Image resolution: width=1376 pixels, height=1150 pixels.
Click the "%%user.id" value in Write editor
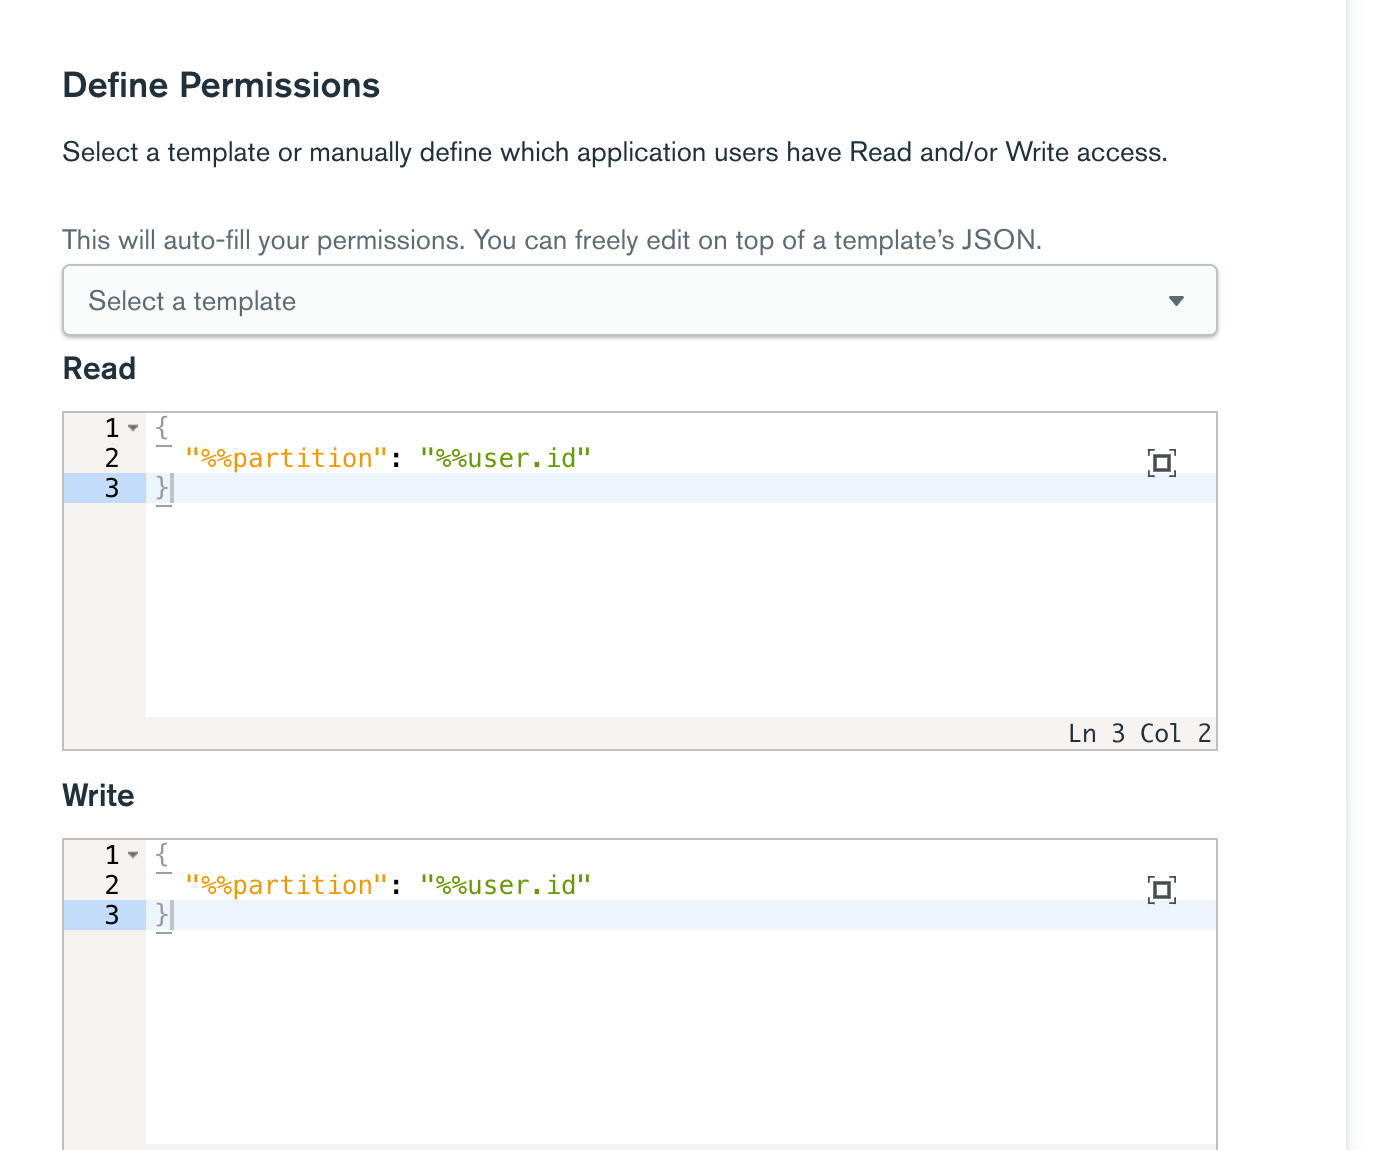click(505, 885)
